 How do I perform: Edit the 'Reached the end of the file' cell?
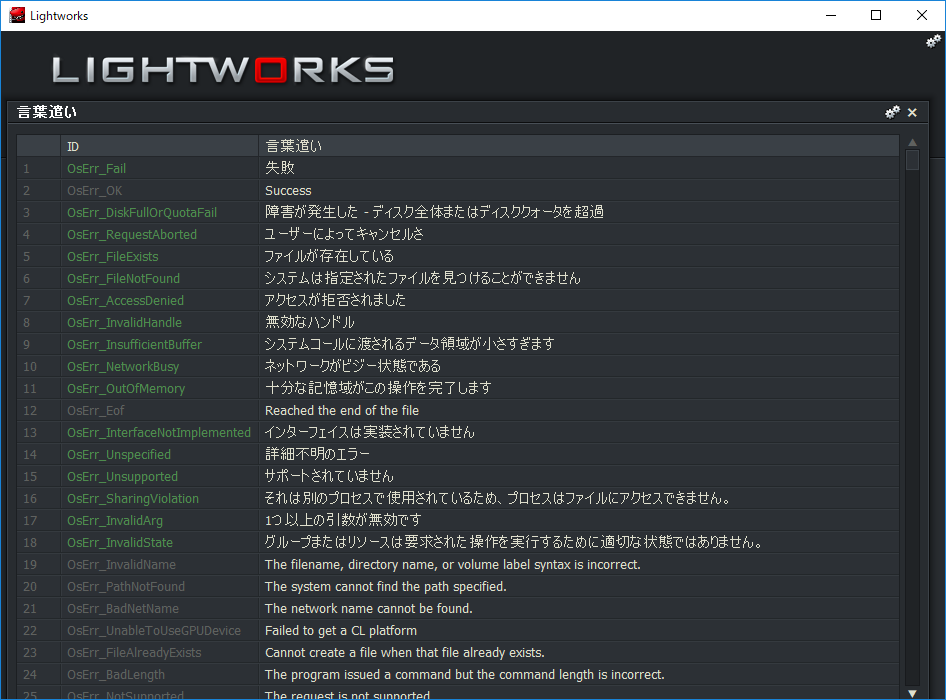click(579, 411)
